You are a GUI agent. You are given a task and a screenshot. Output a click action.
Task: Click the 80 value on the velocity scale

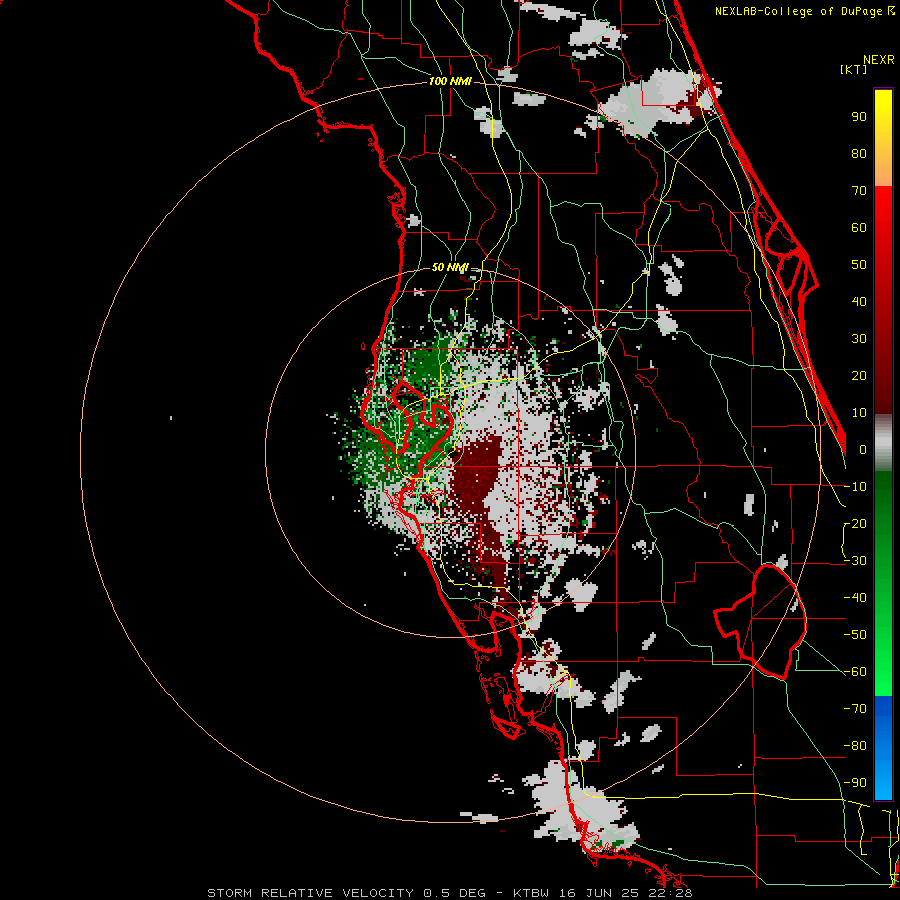859,154
